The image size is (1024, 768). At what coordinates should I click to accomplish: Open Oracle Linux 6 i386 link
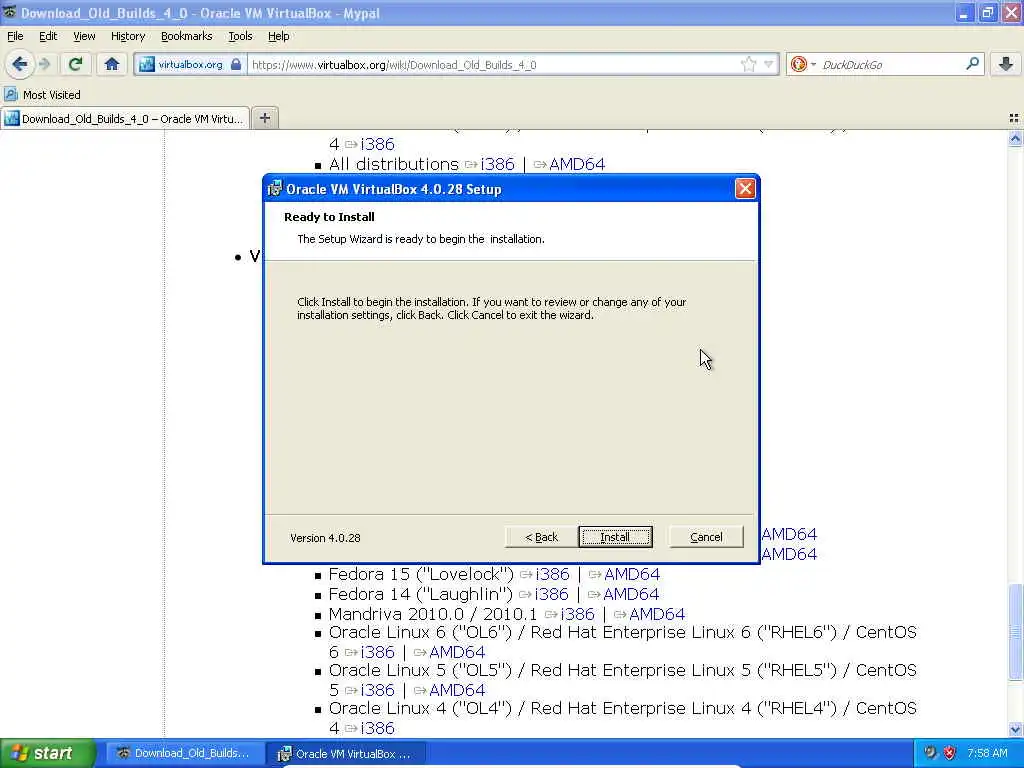377,652
